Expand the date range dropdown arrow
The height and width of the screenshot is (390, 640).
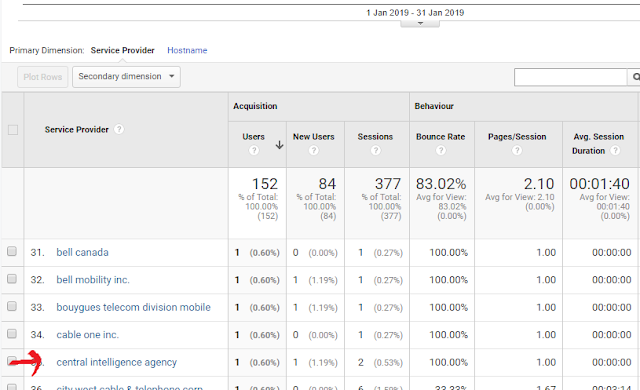click(x=420, y=24)
